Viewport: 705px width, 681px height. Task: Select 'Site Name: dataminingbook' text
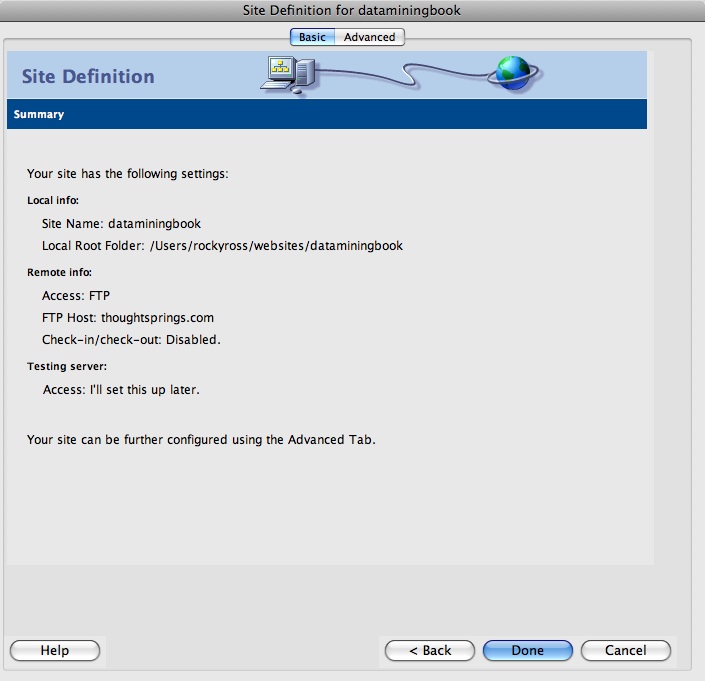point(121,224)
